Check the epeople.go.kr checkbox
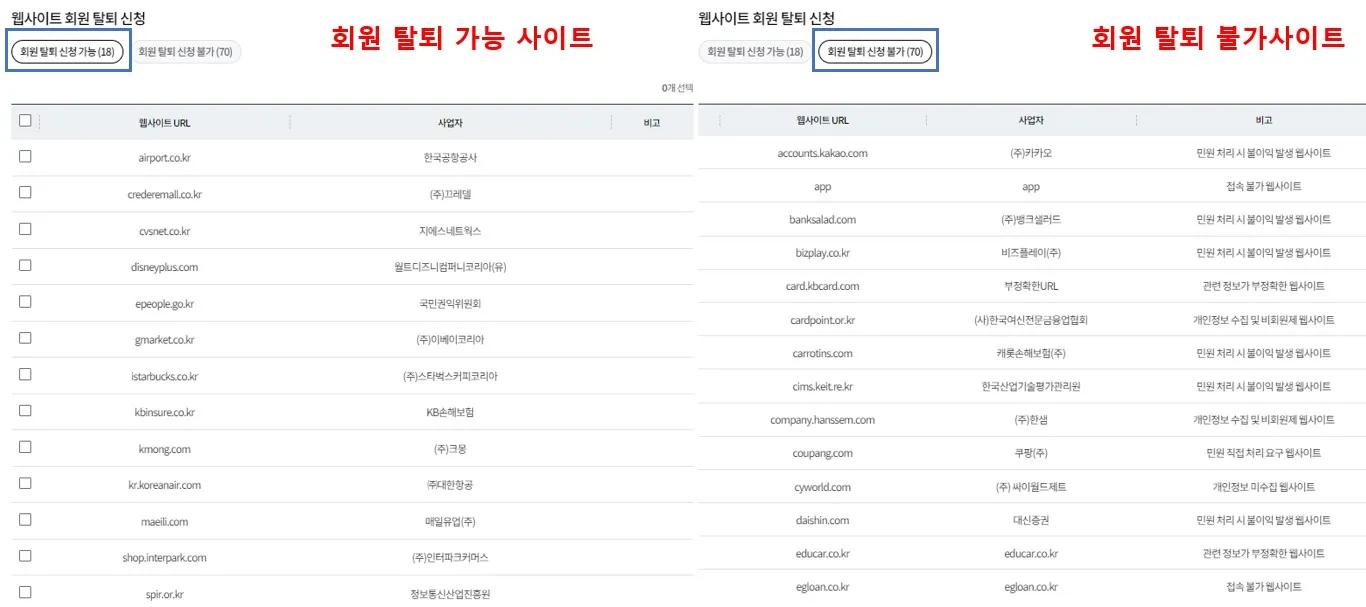Screen dimensions: 1366x607 [25, 302]
